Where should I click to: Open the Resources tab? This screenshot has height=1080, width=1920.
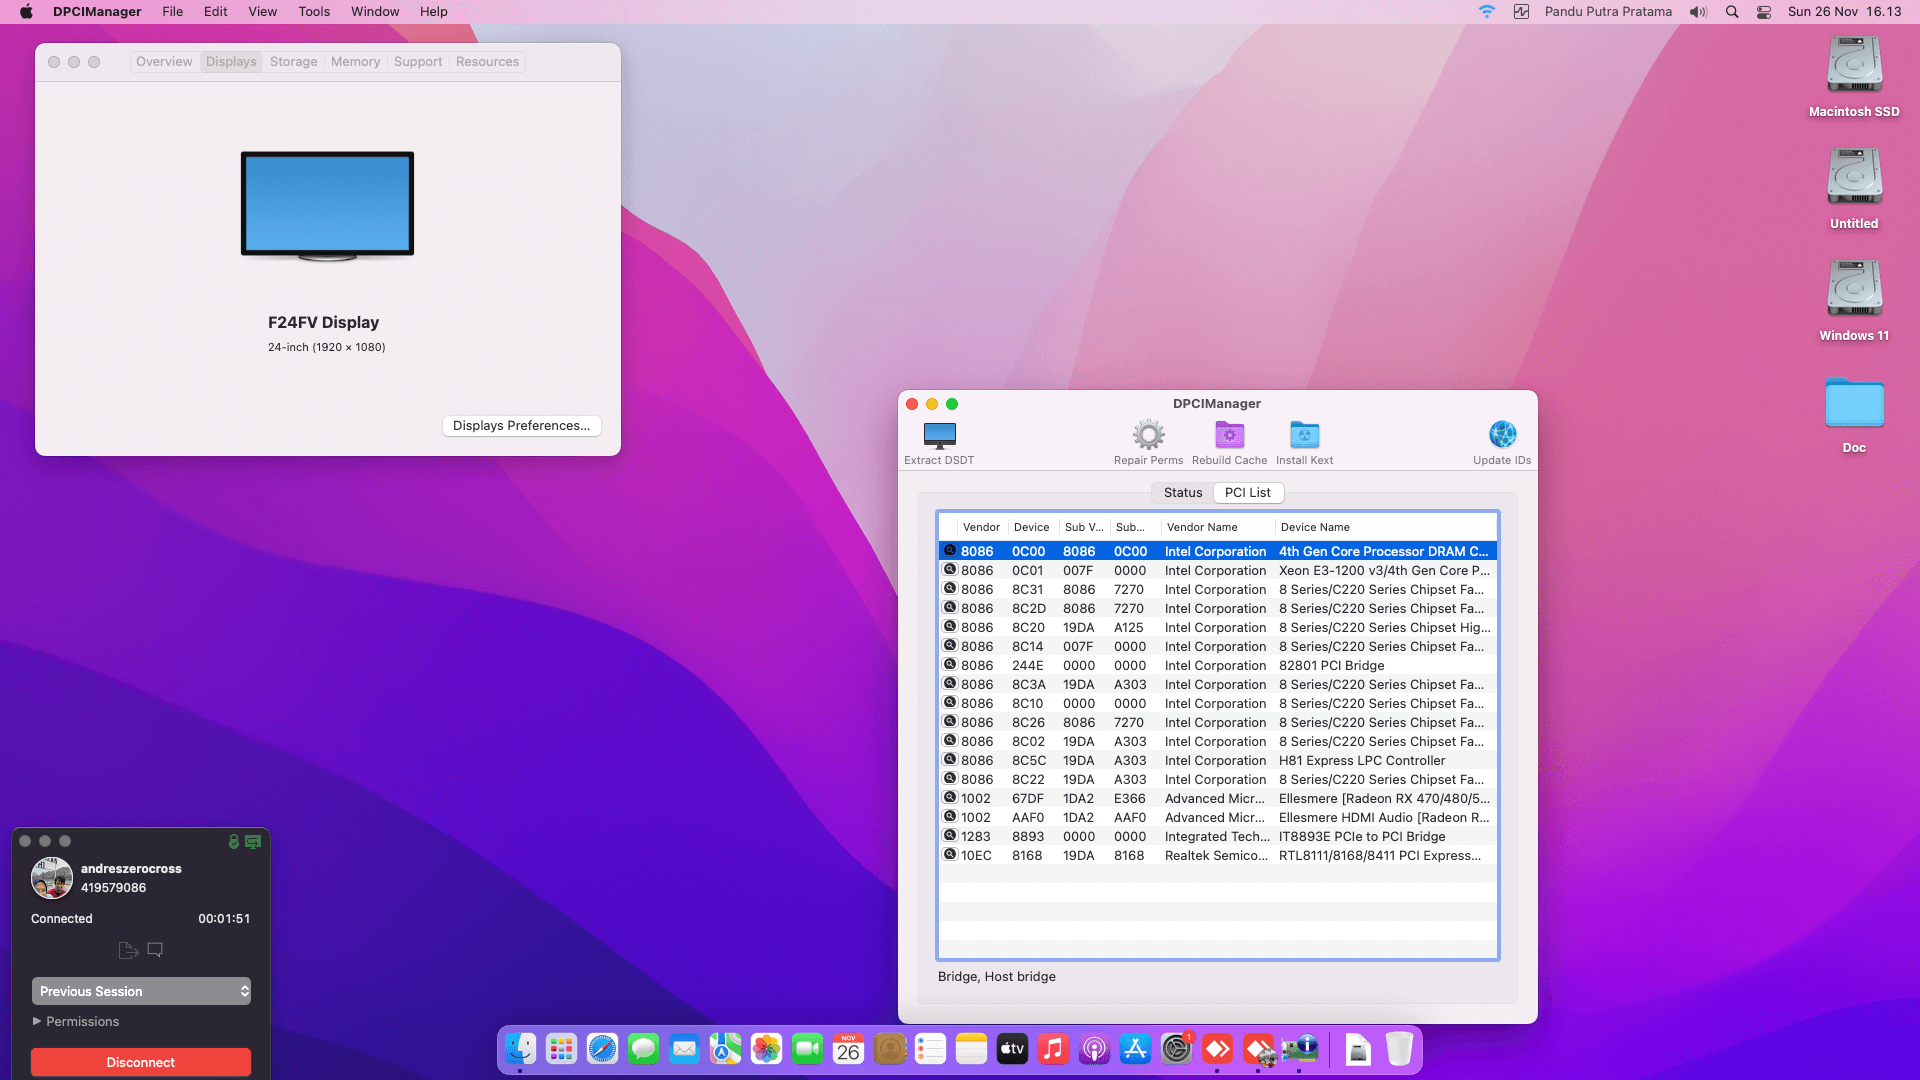(x=487, y=61)
